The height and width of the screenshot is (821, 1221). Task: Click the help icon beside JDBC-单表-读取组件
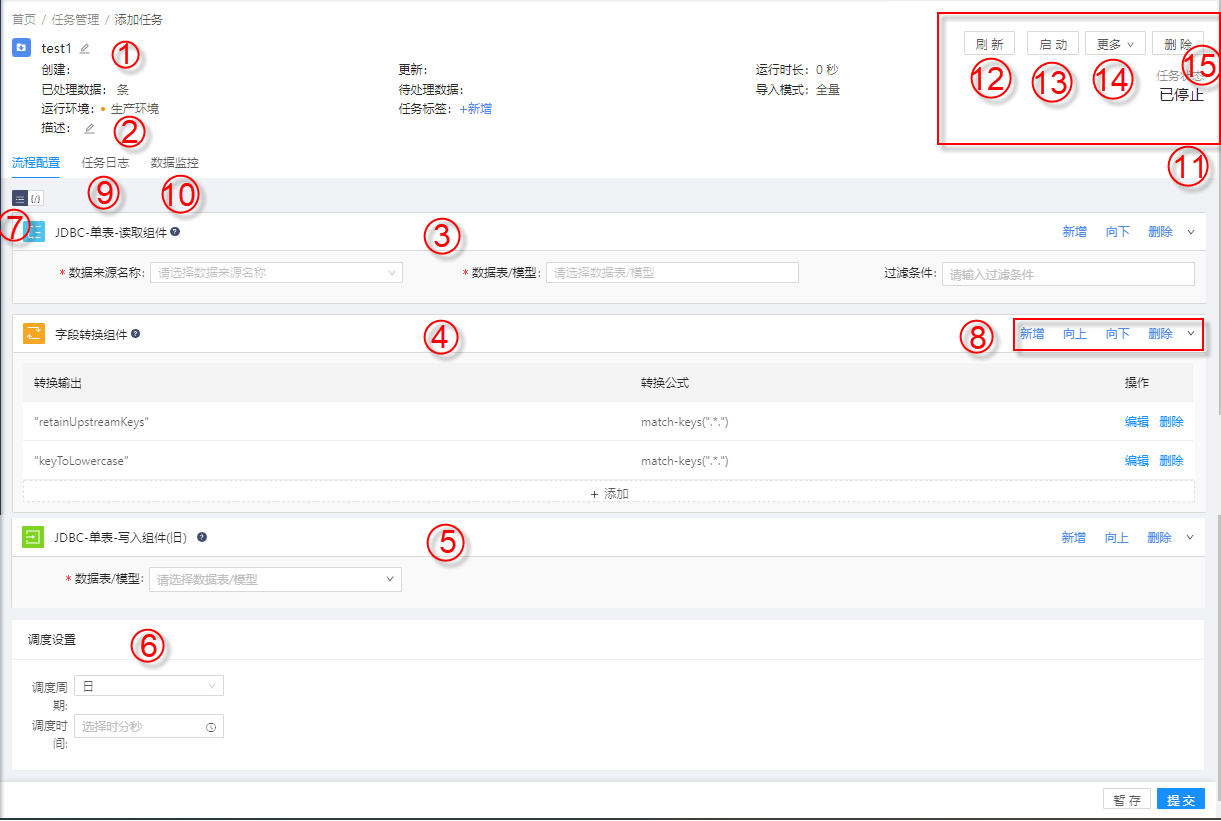175,231
